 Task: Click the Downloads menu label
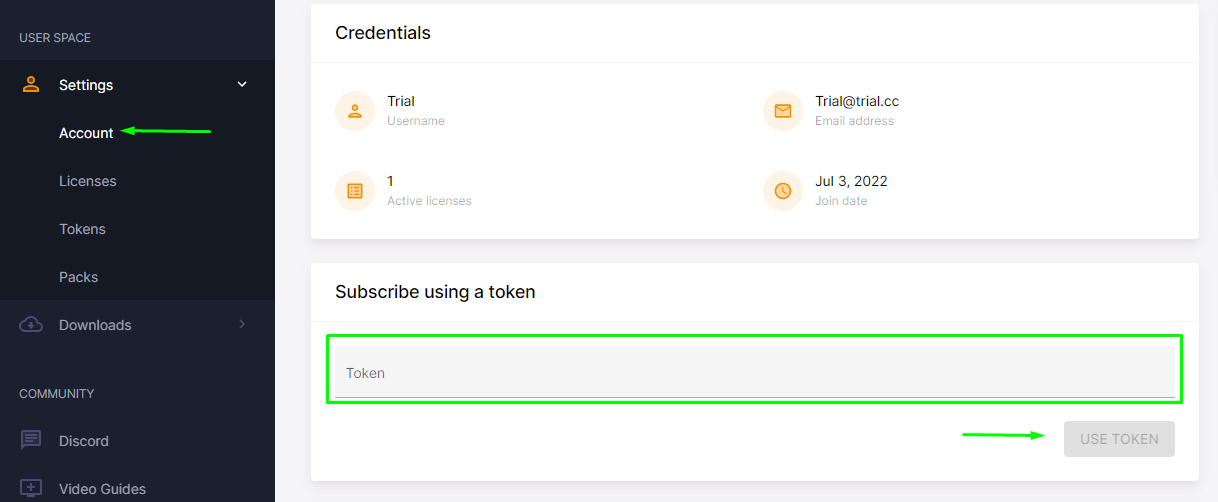click(x=95, y=325)
